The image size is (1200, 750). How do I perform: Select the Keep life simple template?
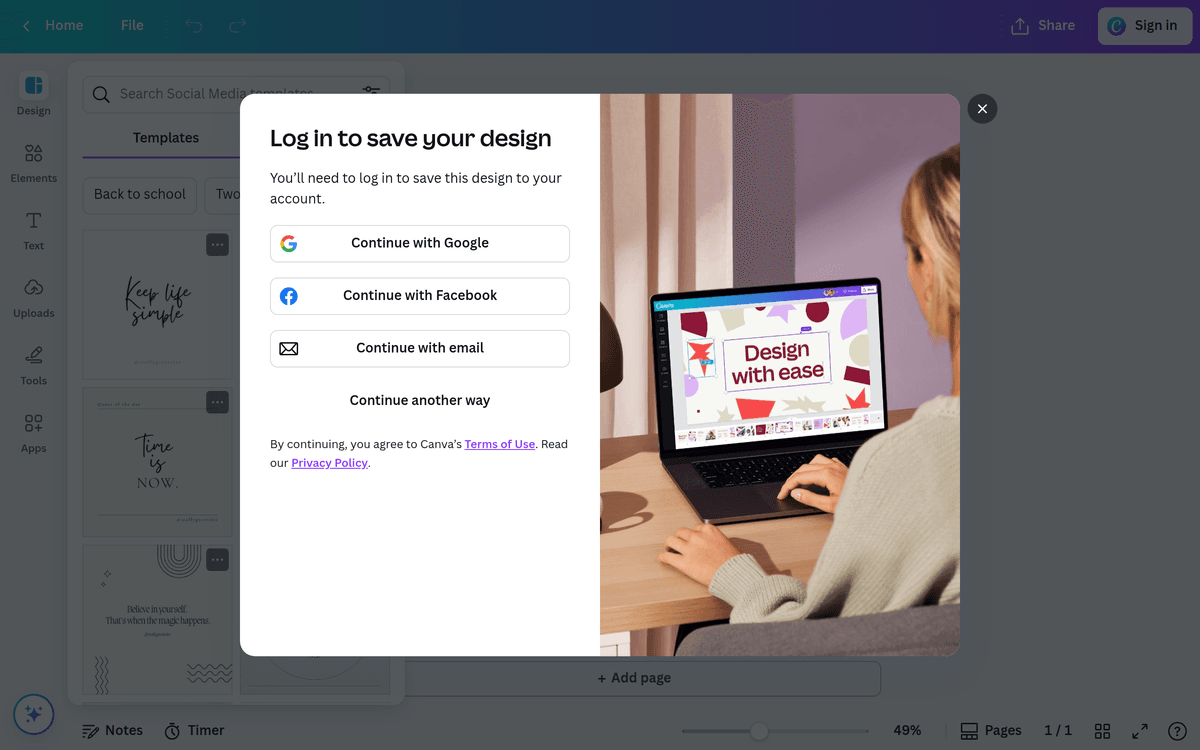click(157, 305)
